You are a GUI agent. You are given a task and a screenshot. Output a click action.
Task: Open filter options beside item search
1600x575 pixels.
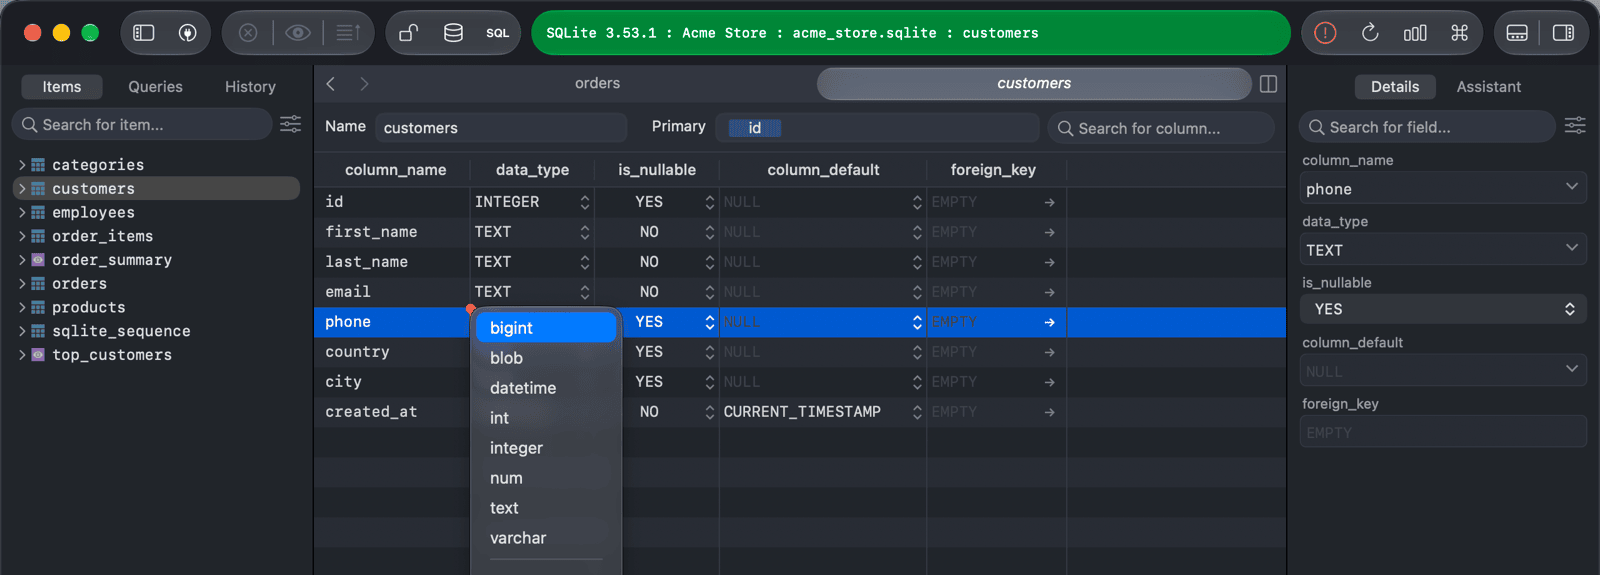point(291,124)
